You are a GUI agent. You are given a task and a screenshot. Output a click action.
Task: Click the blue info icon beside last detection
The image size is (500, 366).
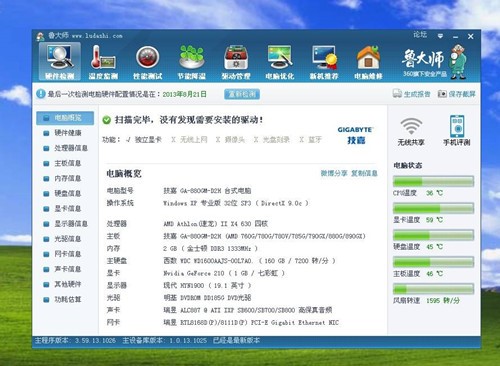point(41,94)
